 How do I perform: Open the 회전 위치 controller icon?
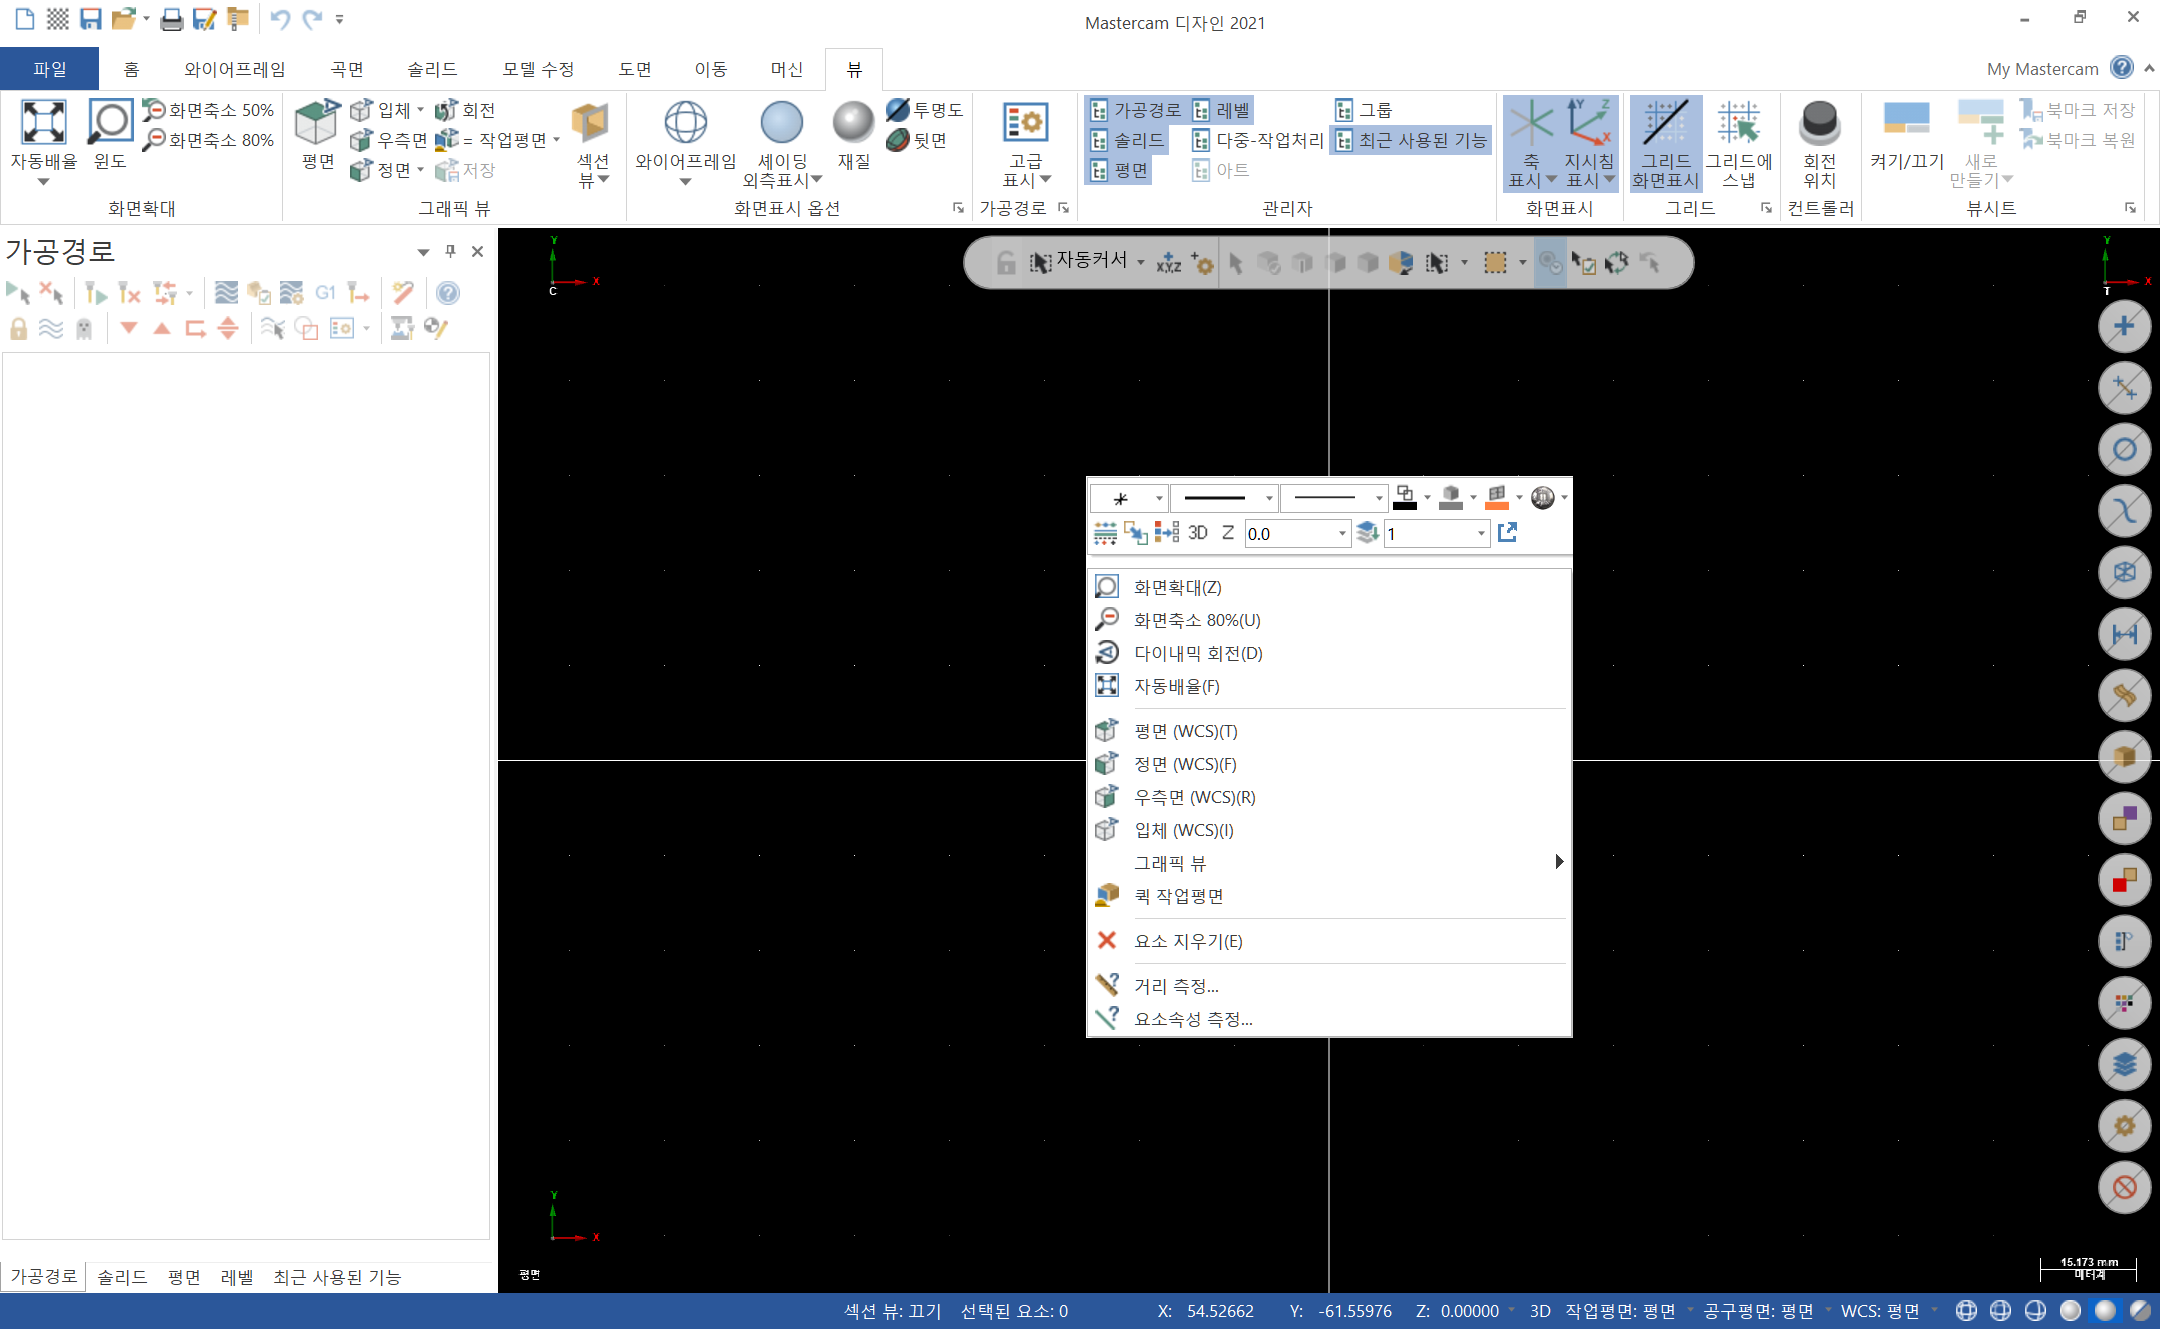click(1819, 124)
